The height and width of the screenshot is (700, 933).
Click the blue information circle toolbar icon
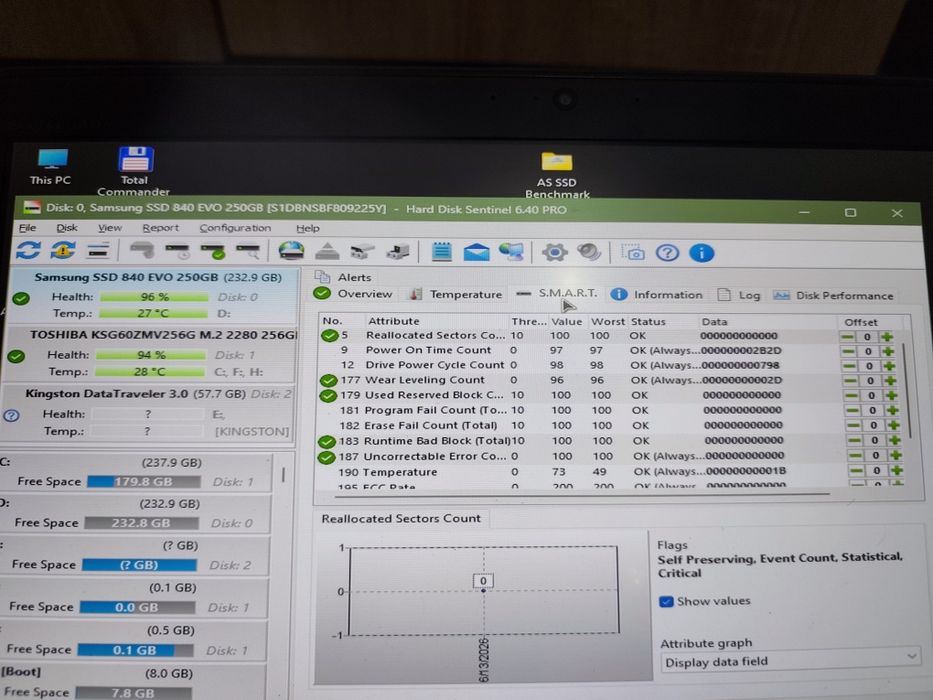[702, 254]
